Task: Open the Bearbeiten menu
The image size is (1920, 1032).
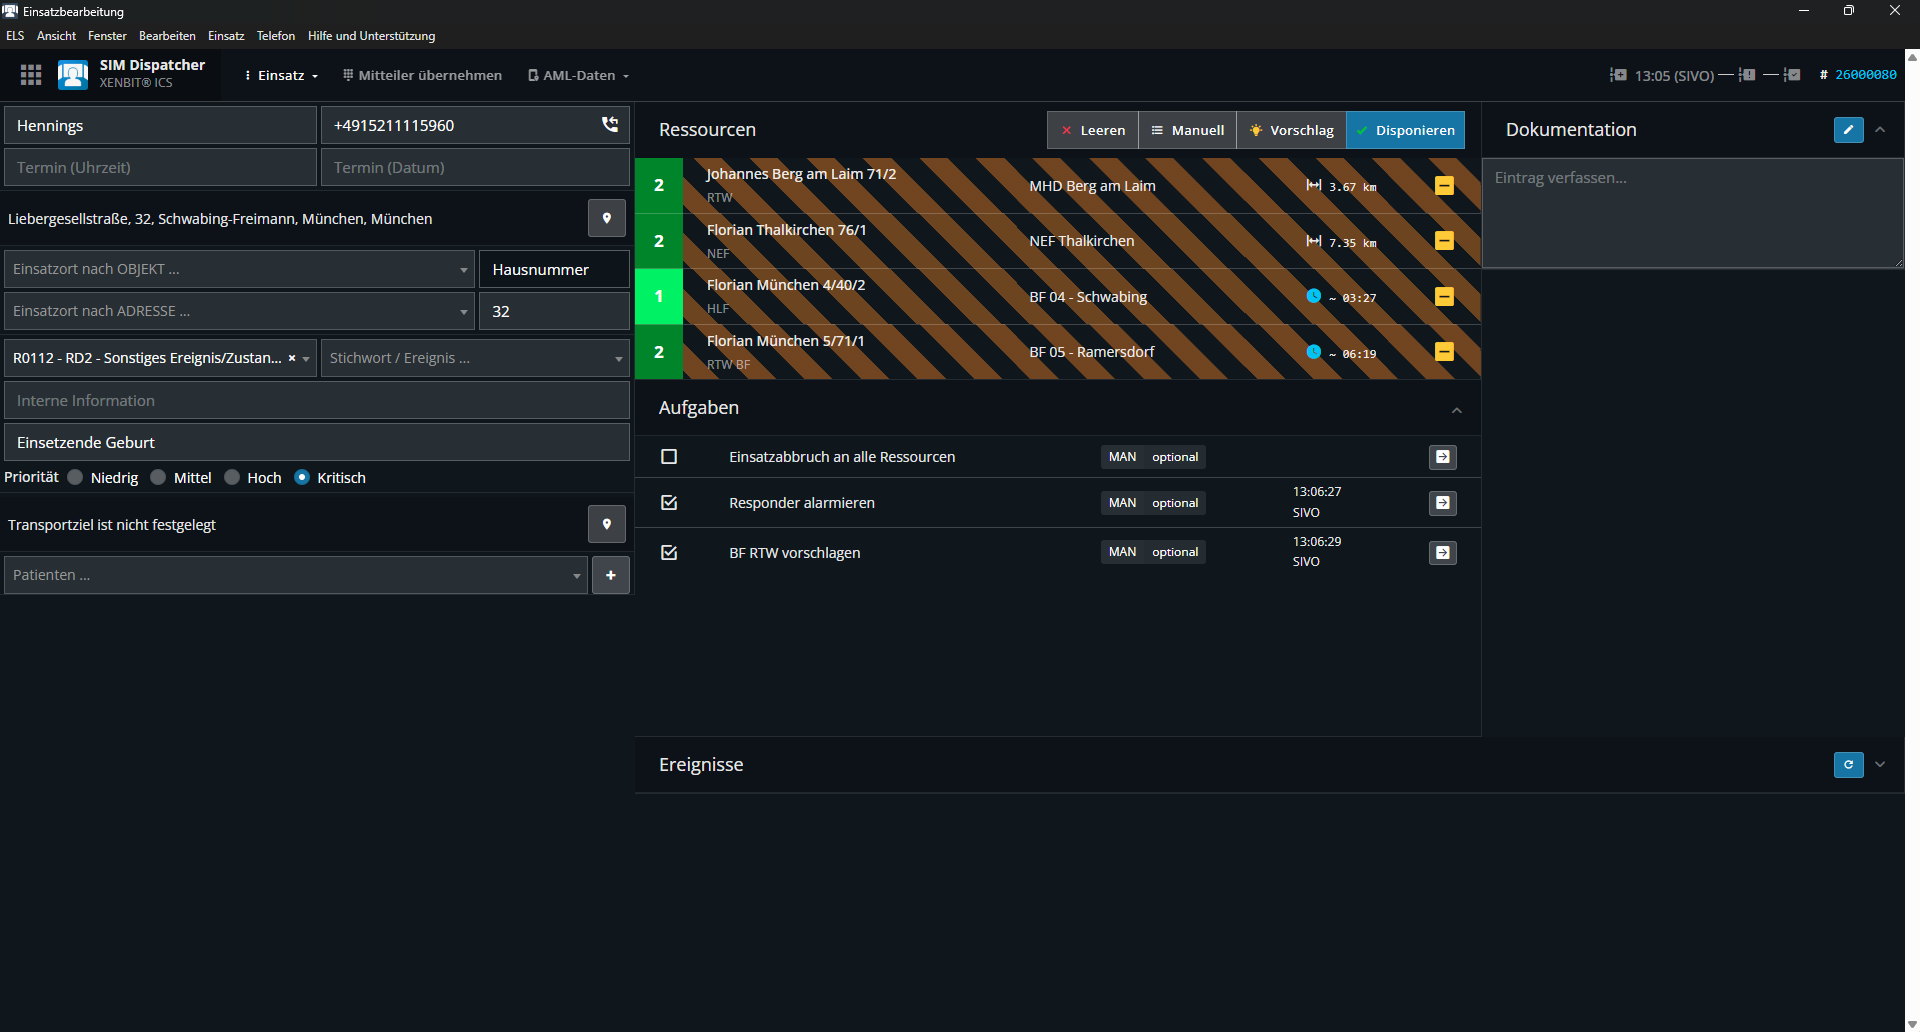Action: click(x=167, y=36)
